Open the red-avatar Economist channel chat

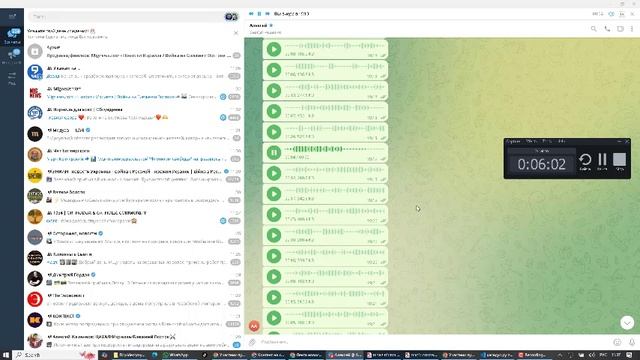click(134, 299)
